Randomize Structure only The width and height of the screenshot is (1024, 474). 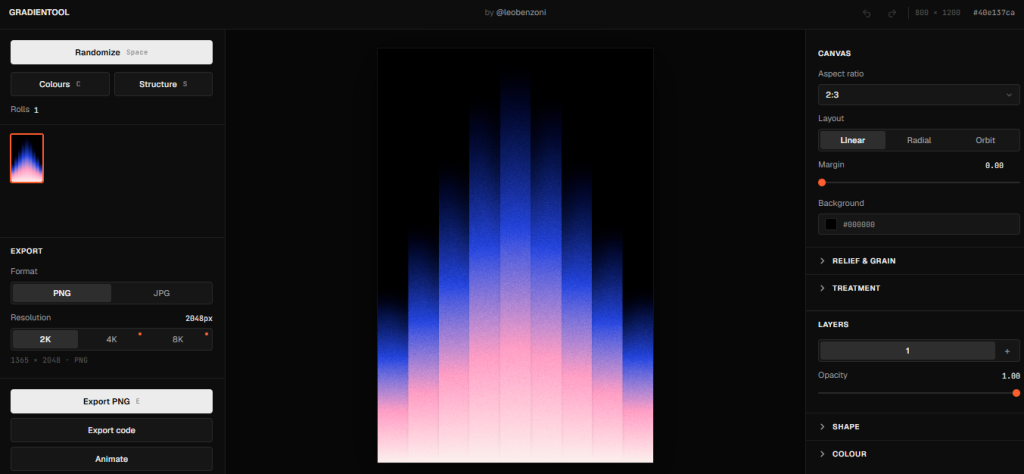coord(163,84)
